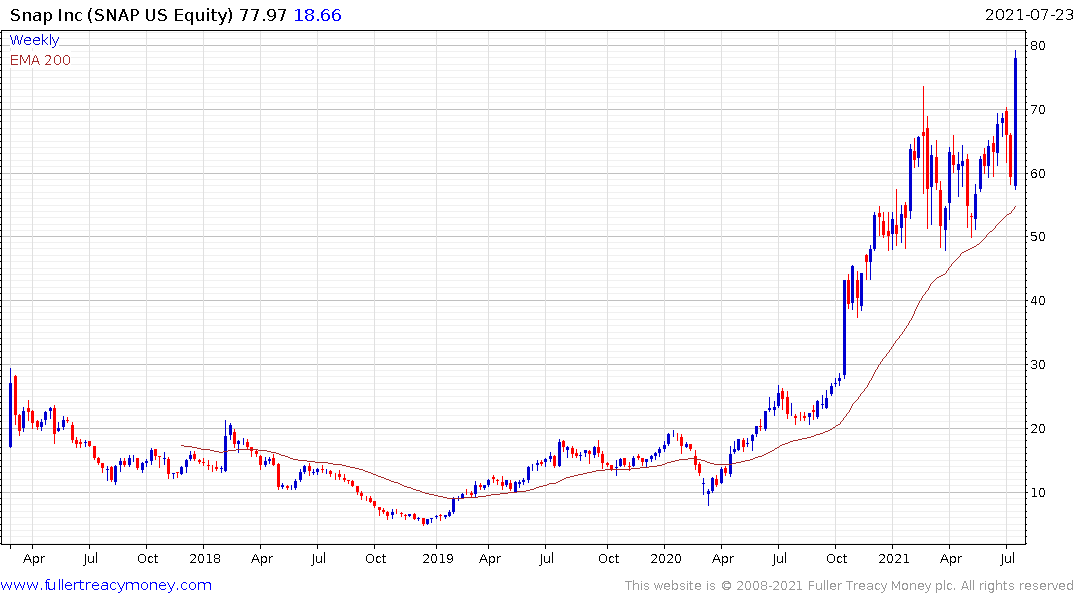Click the 2021 year label on time axis
Viewport: 1075px width, 600px height.
click(893, 558)
